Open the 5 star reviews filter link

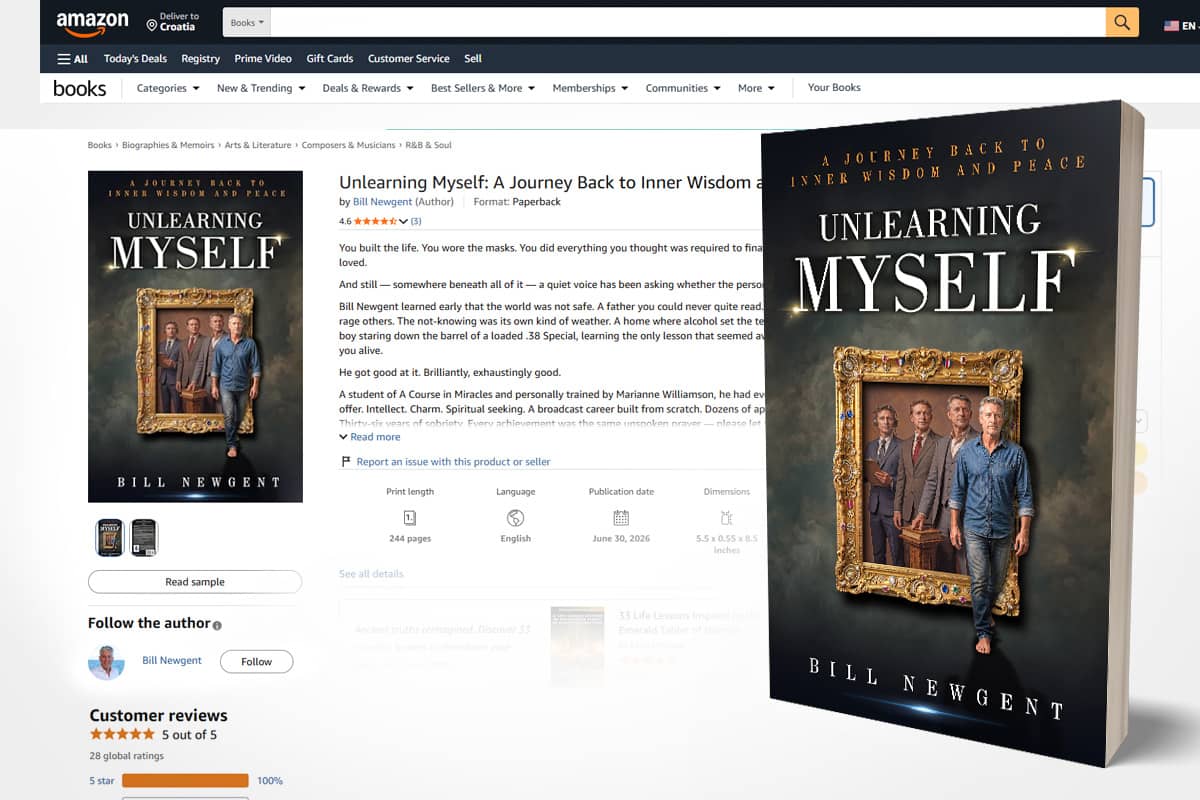pyautogui.click(x=101, y=781)
